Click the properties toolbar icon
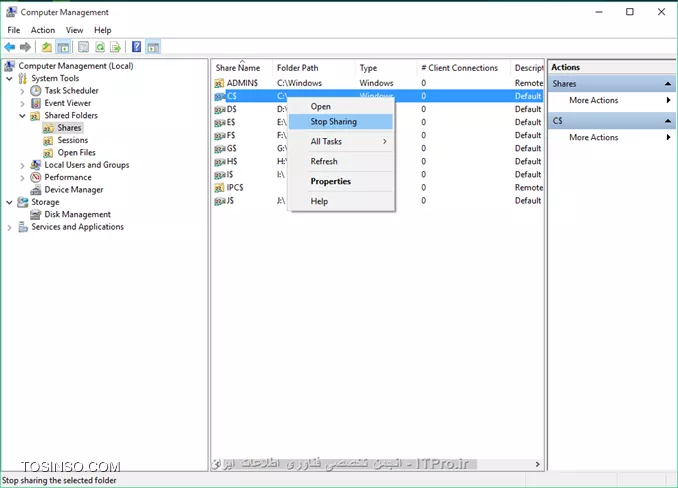The width and height of the screenshot is (678, 488). point(83,47)
